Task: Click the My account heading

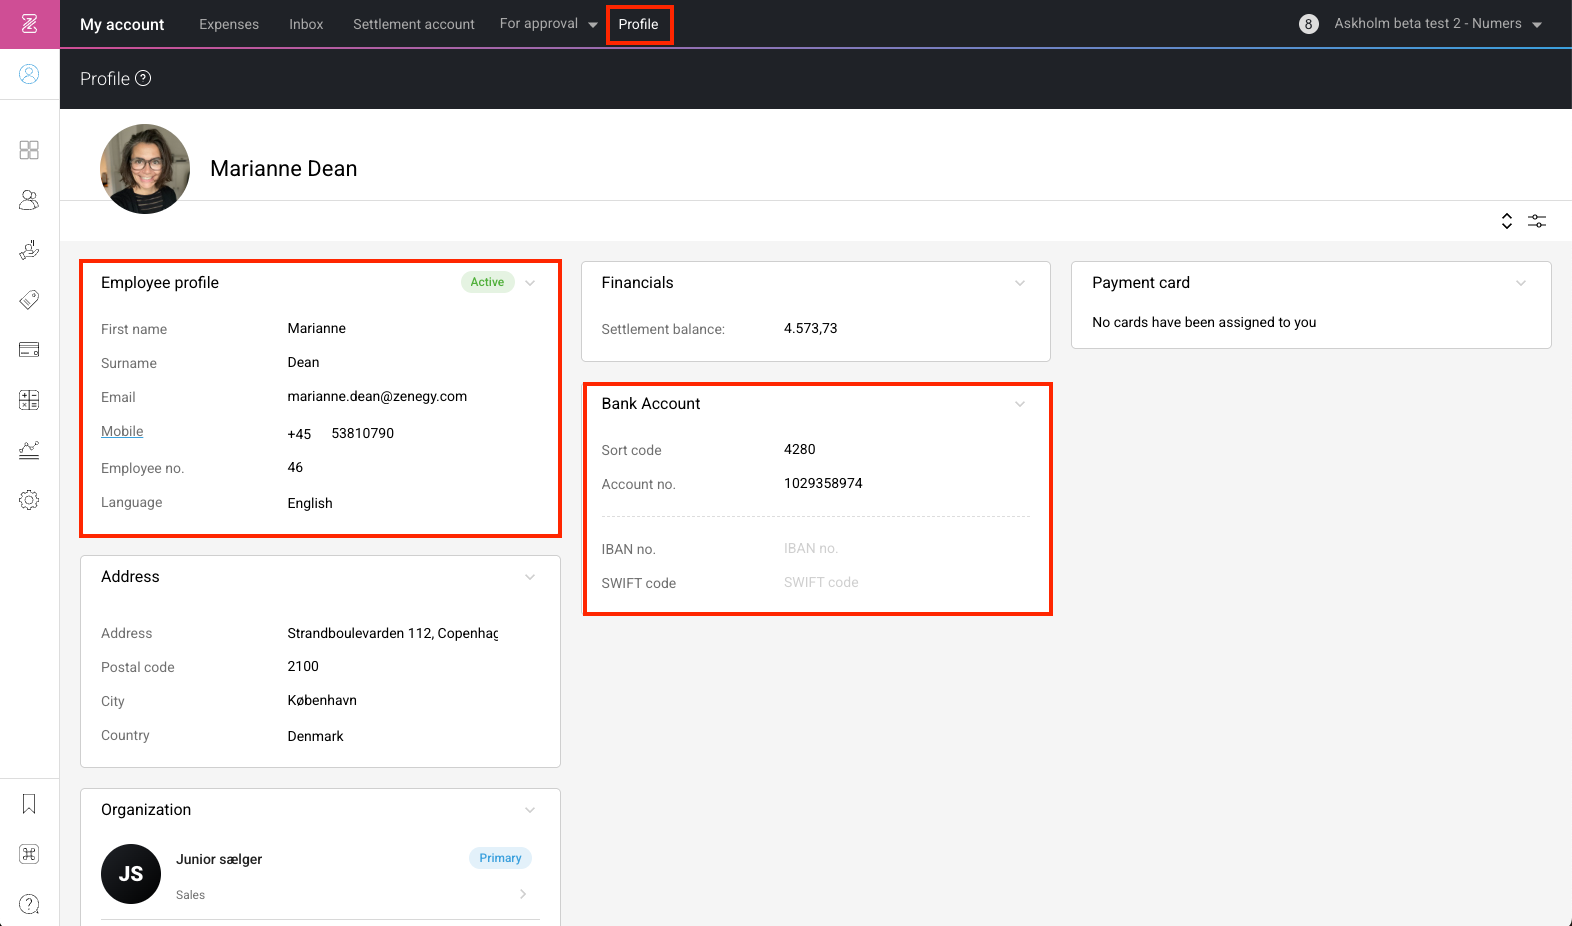Action: [x=122, y=24]
